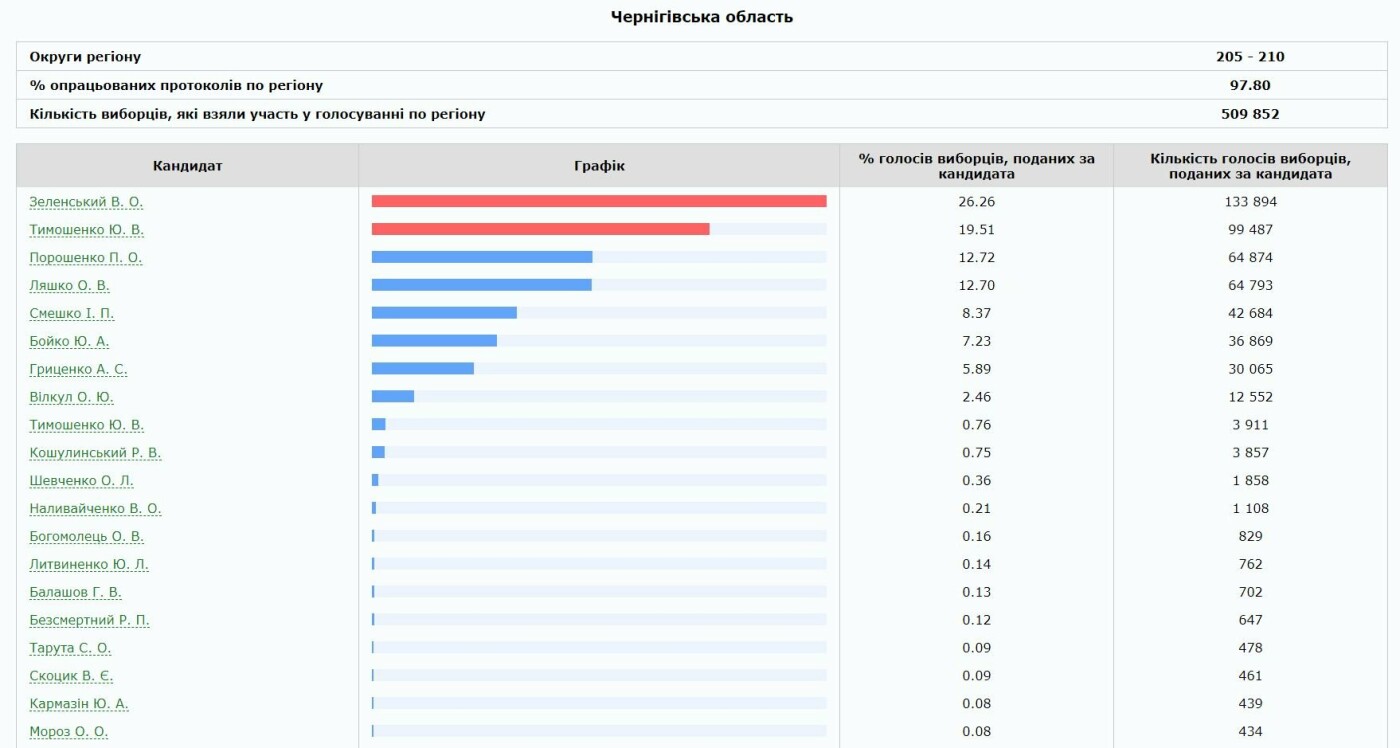Open candidate link Богомолець О. В.
Screen dimensions: 1400x748
click(86, 537)
